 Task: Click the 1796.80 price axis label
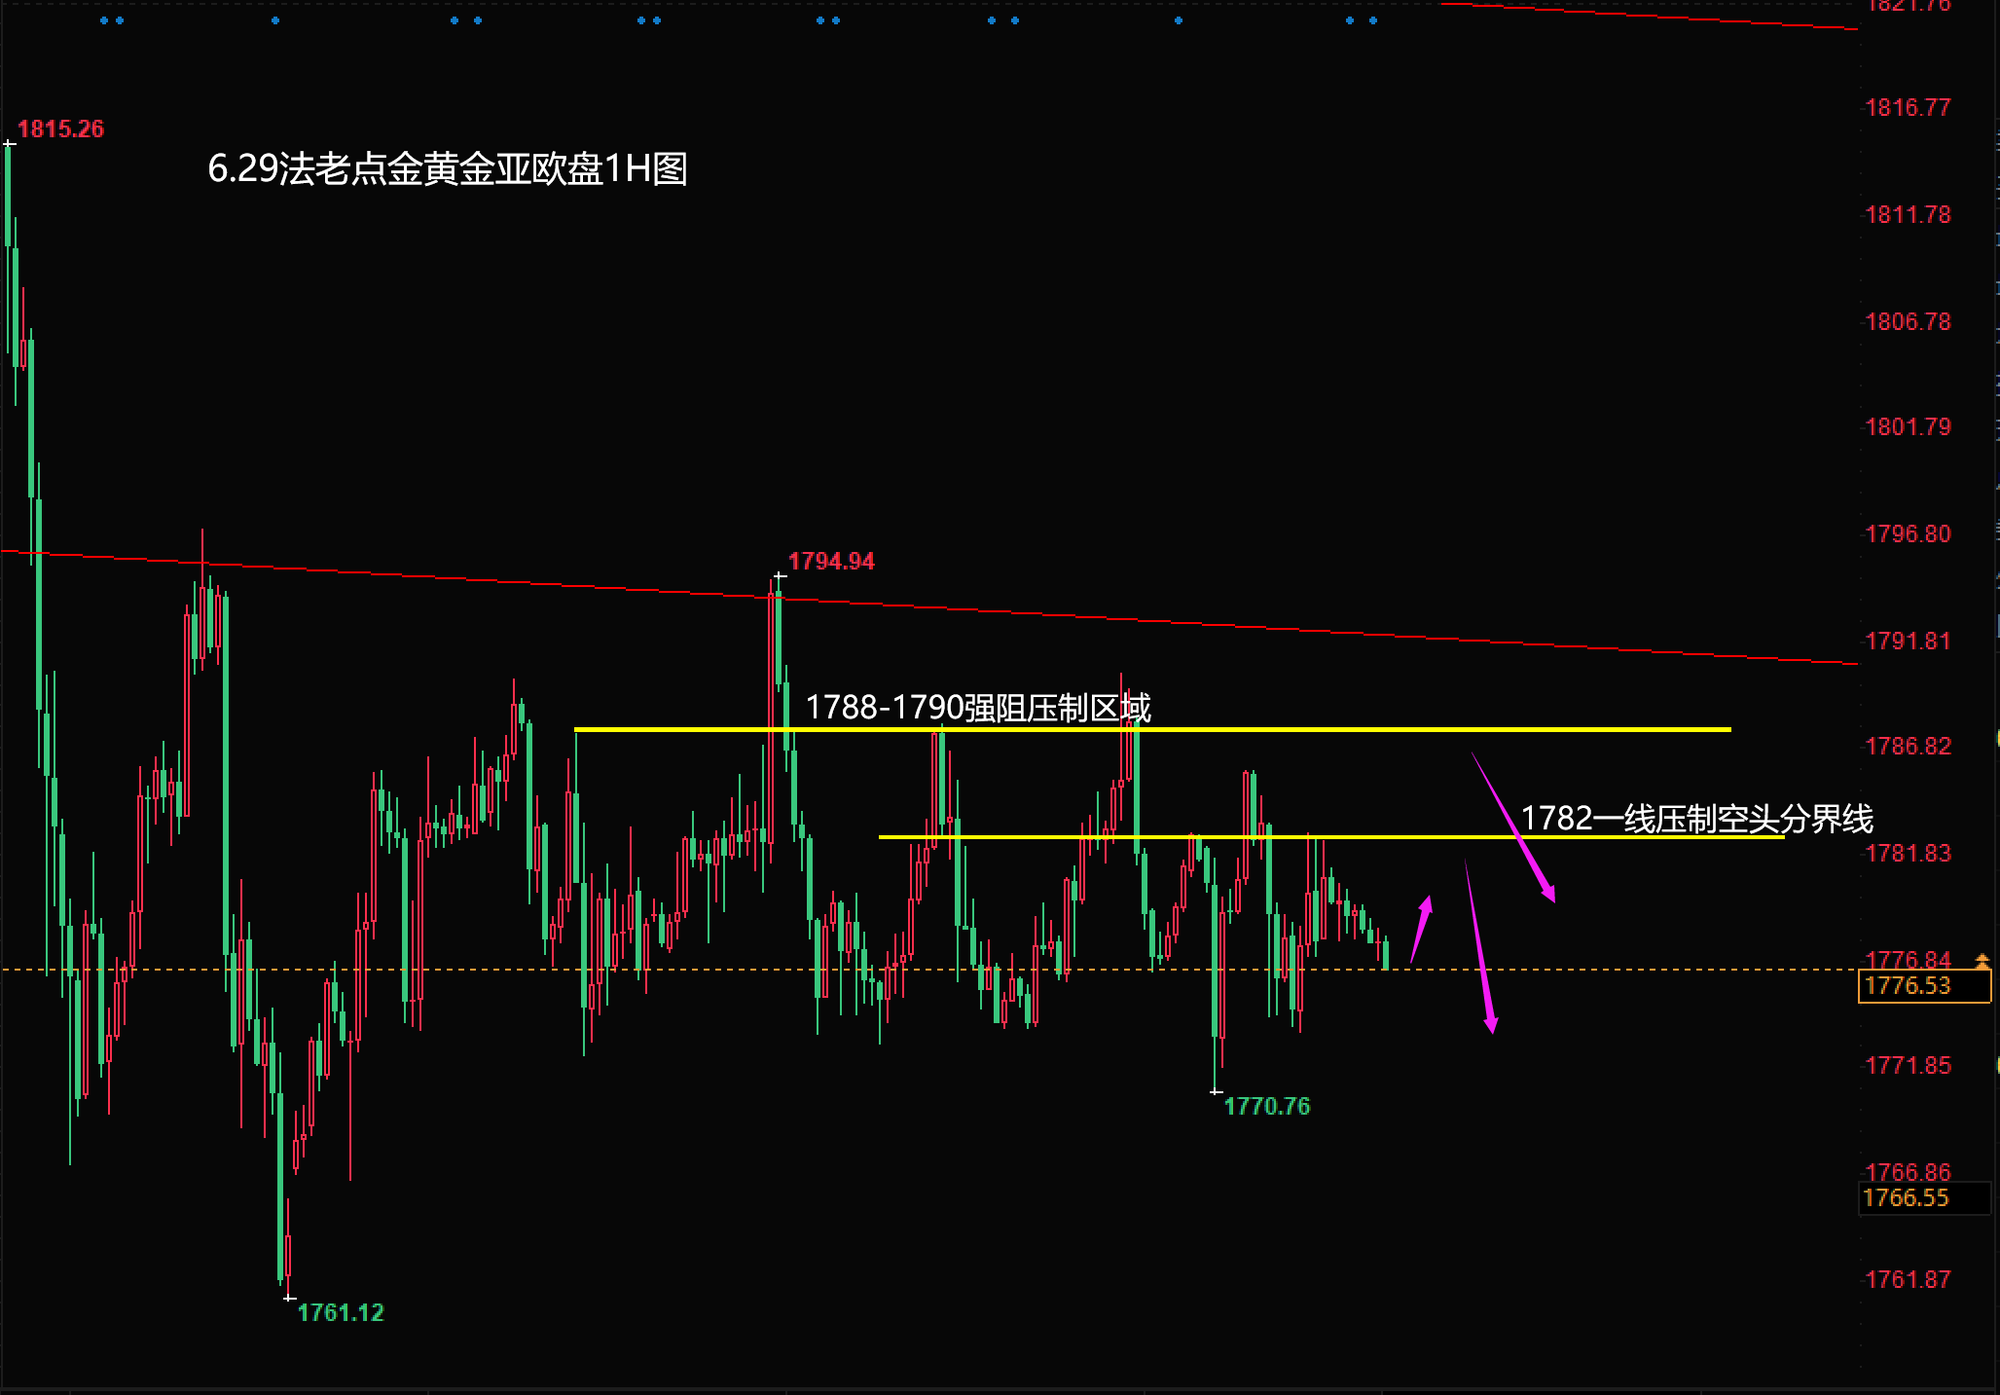pyautogui.click(x=1907, y=534)
